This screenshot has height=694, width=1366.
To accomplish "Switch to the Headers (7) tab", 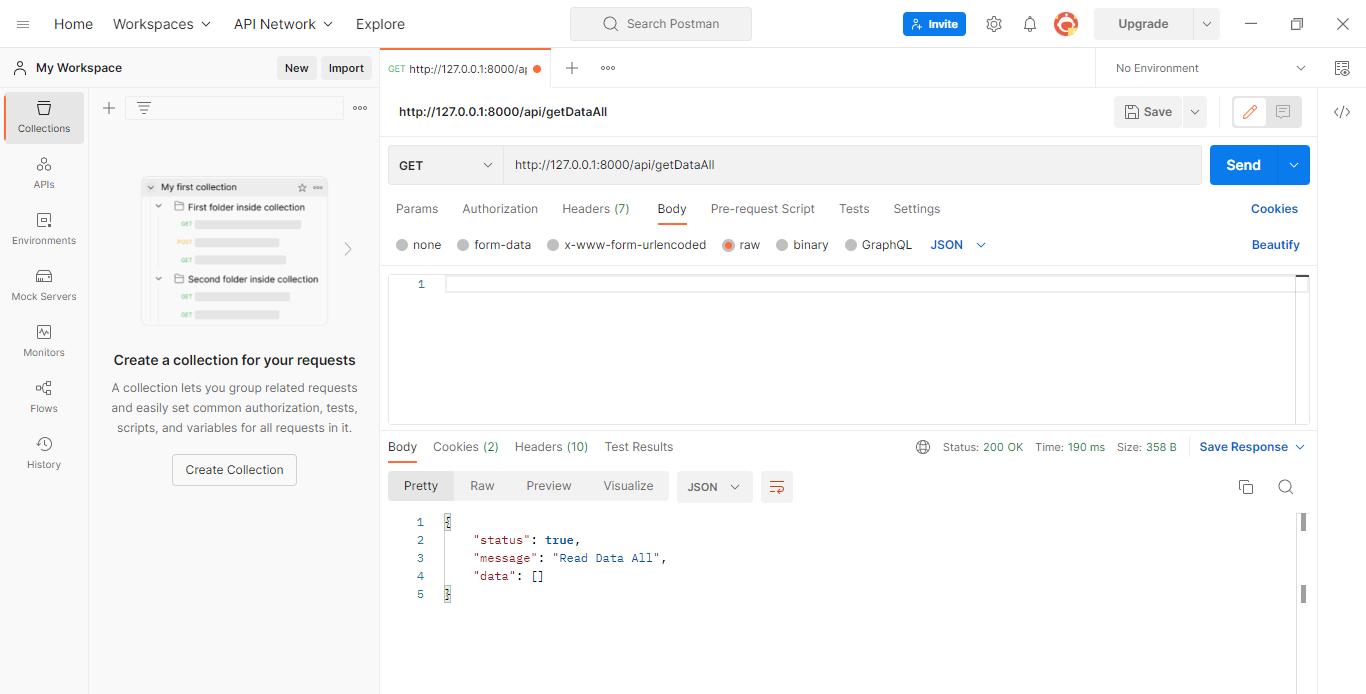I will [596, 209].
